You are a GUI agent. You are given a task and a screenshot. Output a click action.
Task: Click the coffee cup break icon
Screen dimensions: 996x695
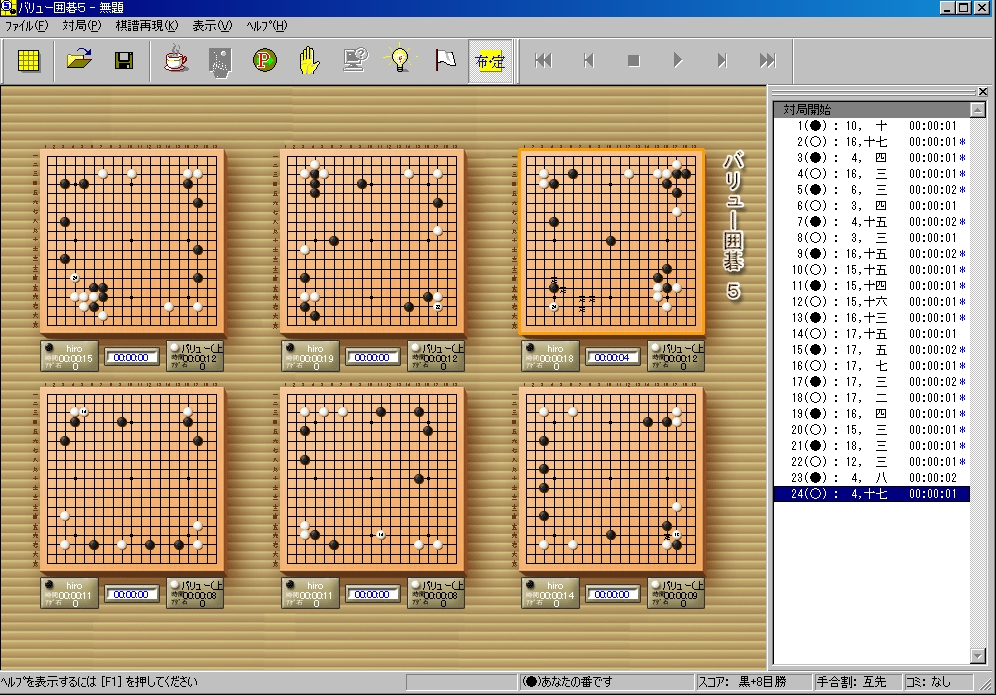coord(176,61)
